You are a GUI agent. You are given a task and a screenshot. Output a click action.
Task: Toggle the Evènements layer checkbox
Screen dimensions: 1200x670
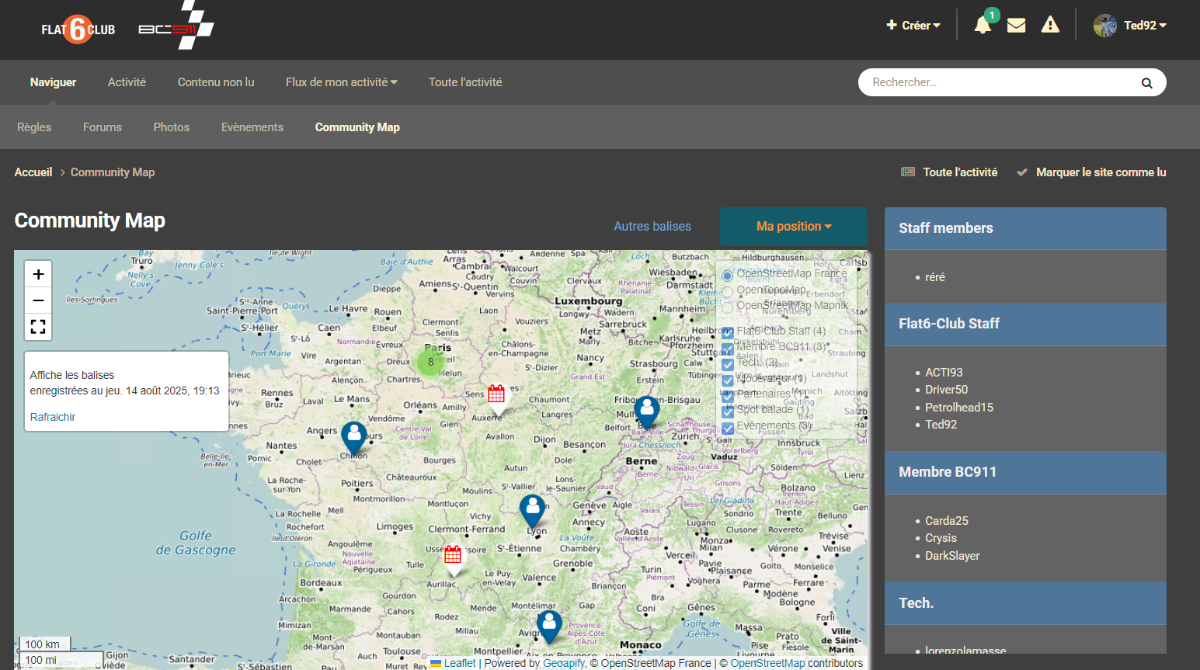pyautogui.click(x=728, y=427)
